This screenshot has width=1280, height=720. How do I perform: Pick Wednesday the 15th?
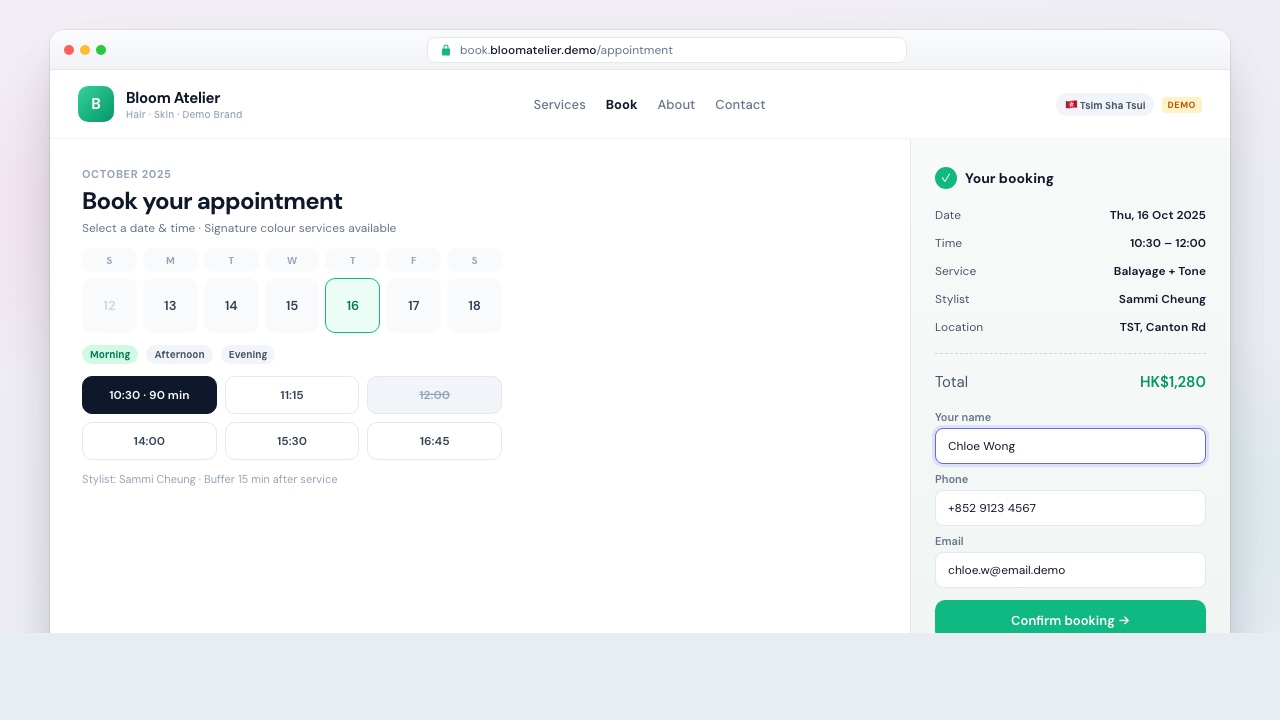coord(292,306)
